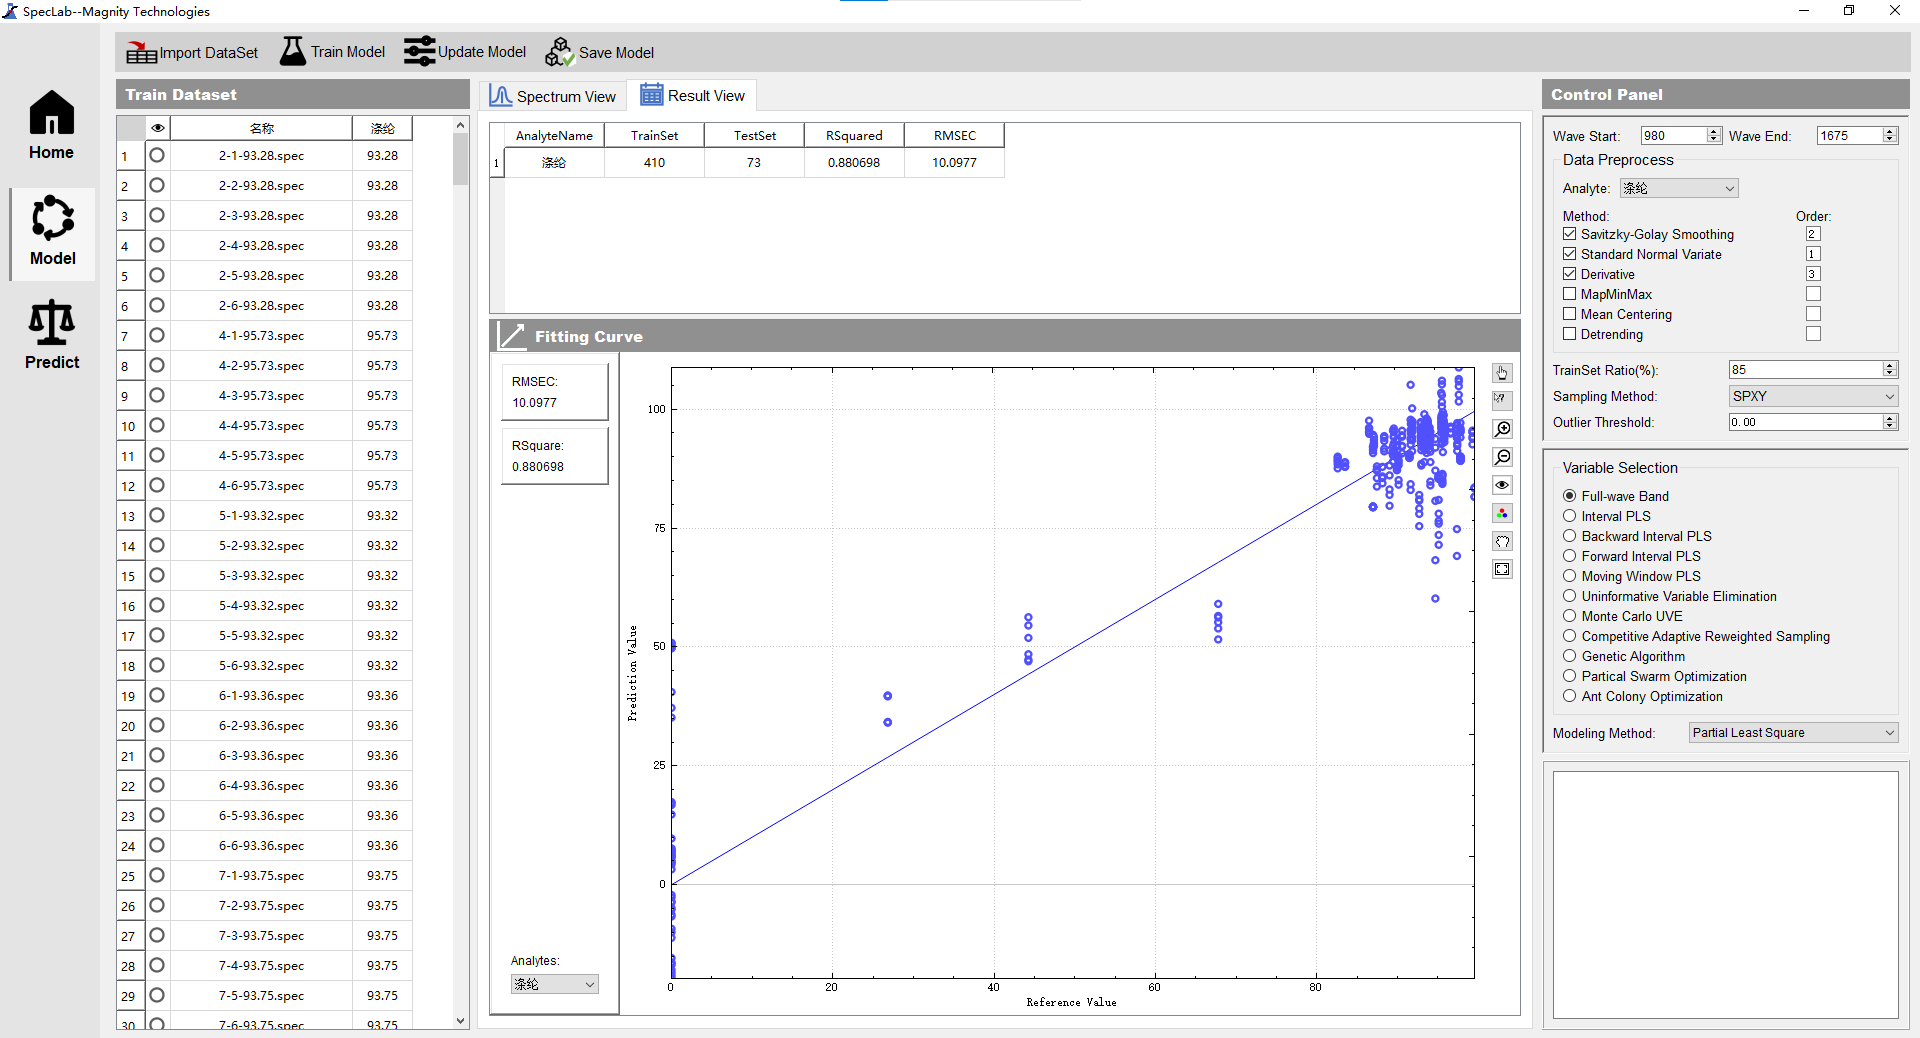Click the zoom in magnifier on chart toolbar
Viewport: 1920px width, 1038px height.
1502,429
